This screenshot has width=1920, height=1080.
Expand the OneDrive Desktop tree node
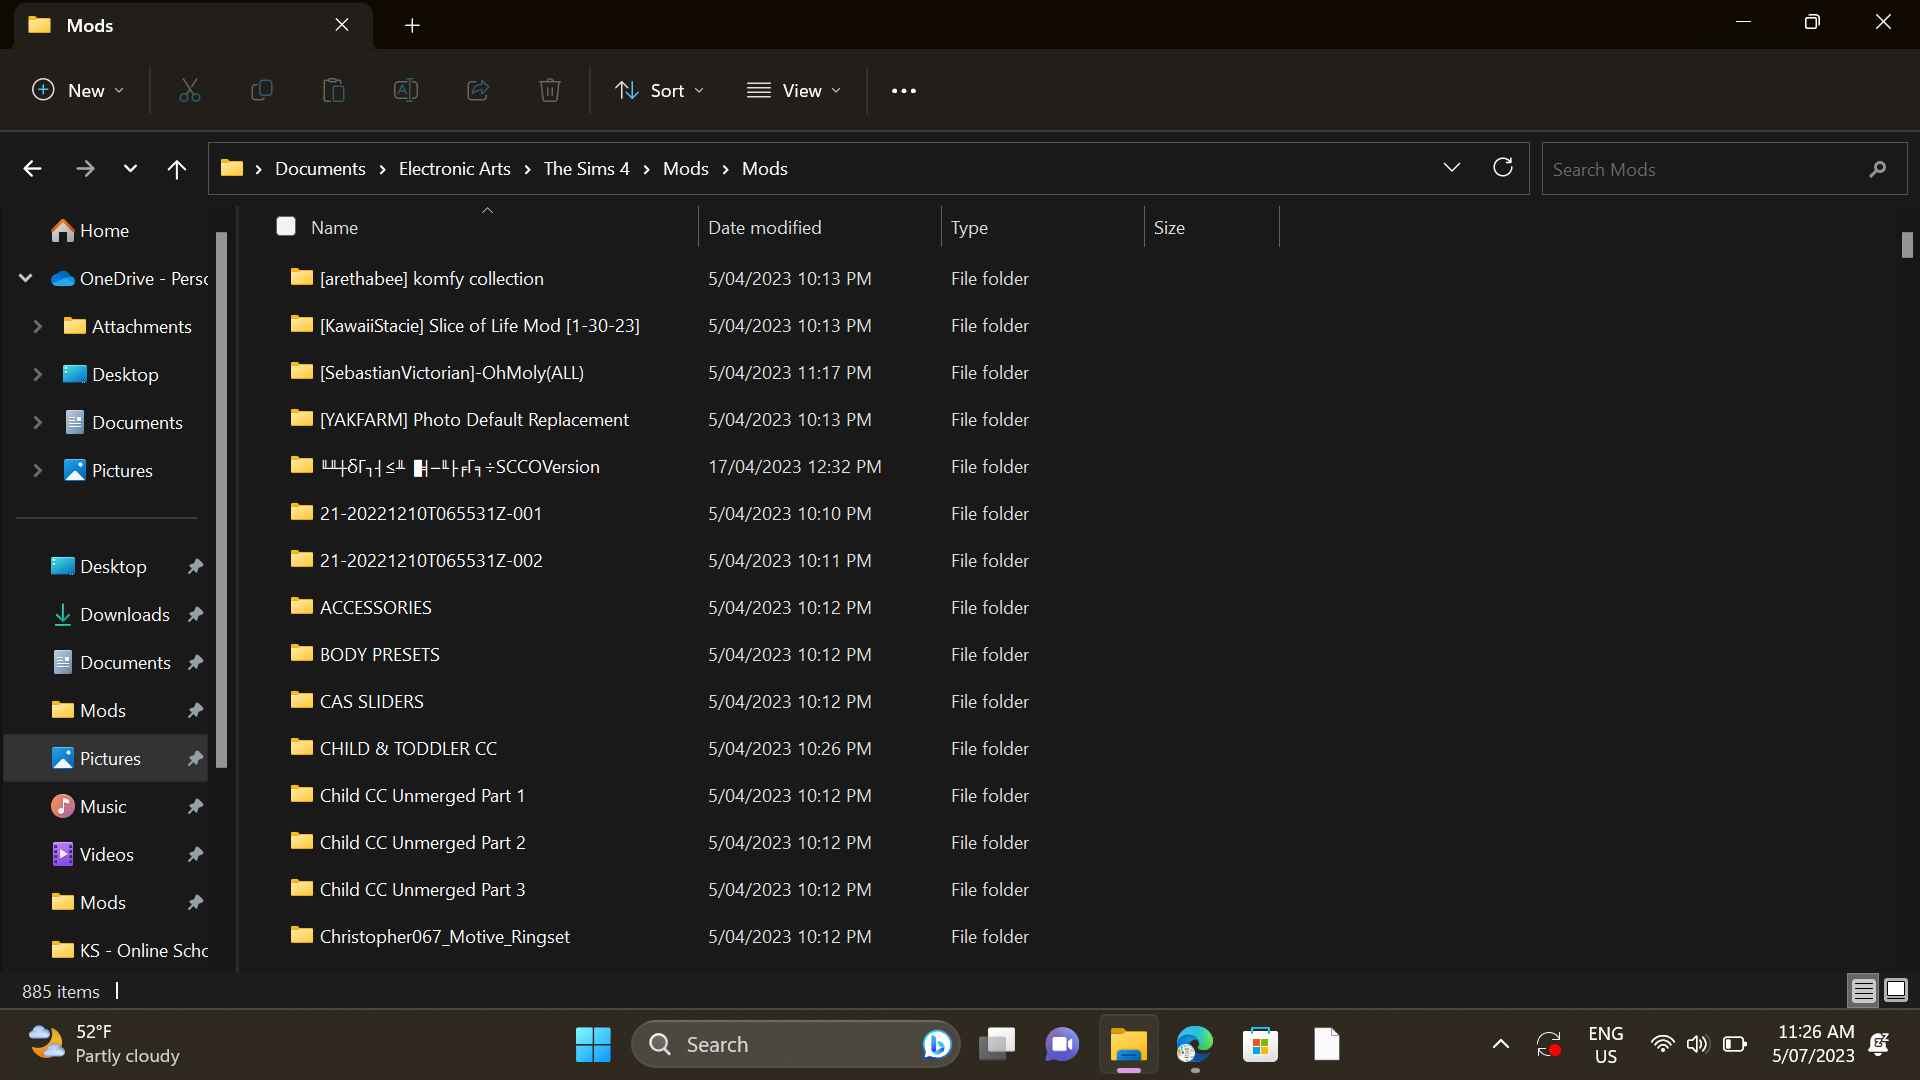[38, 374]
